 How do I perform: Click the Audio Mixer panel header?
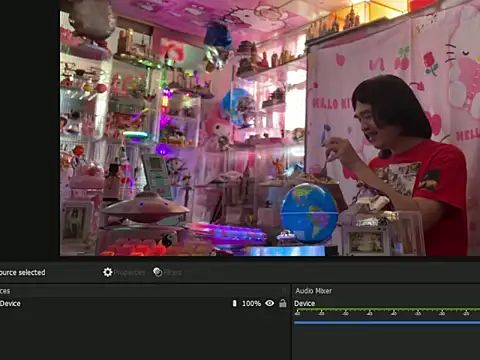point(314,291)
